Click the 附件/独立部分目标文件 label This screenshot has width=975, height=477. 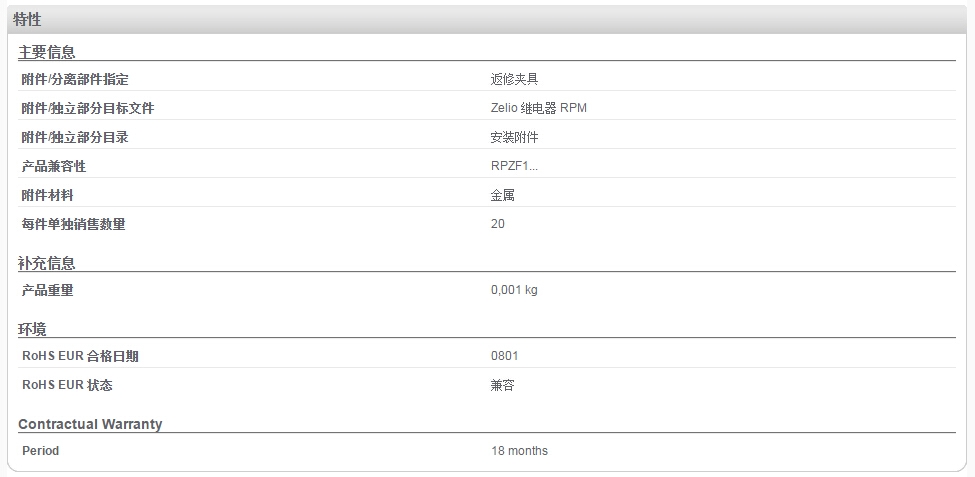click(88, 108)
